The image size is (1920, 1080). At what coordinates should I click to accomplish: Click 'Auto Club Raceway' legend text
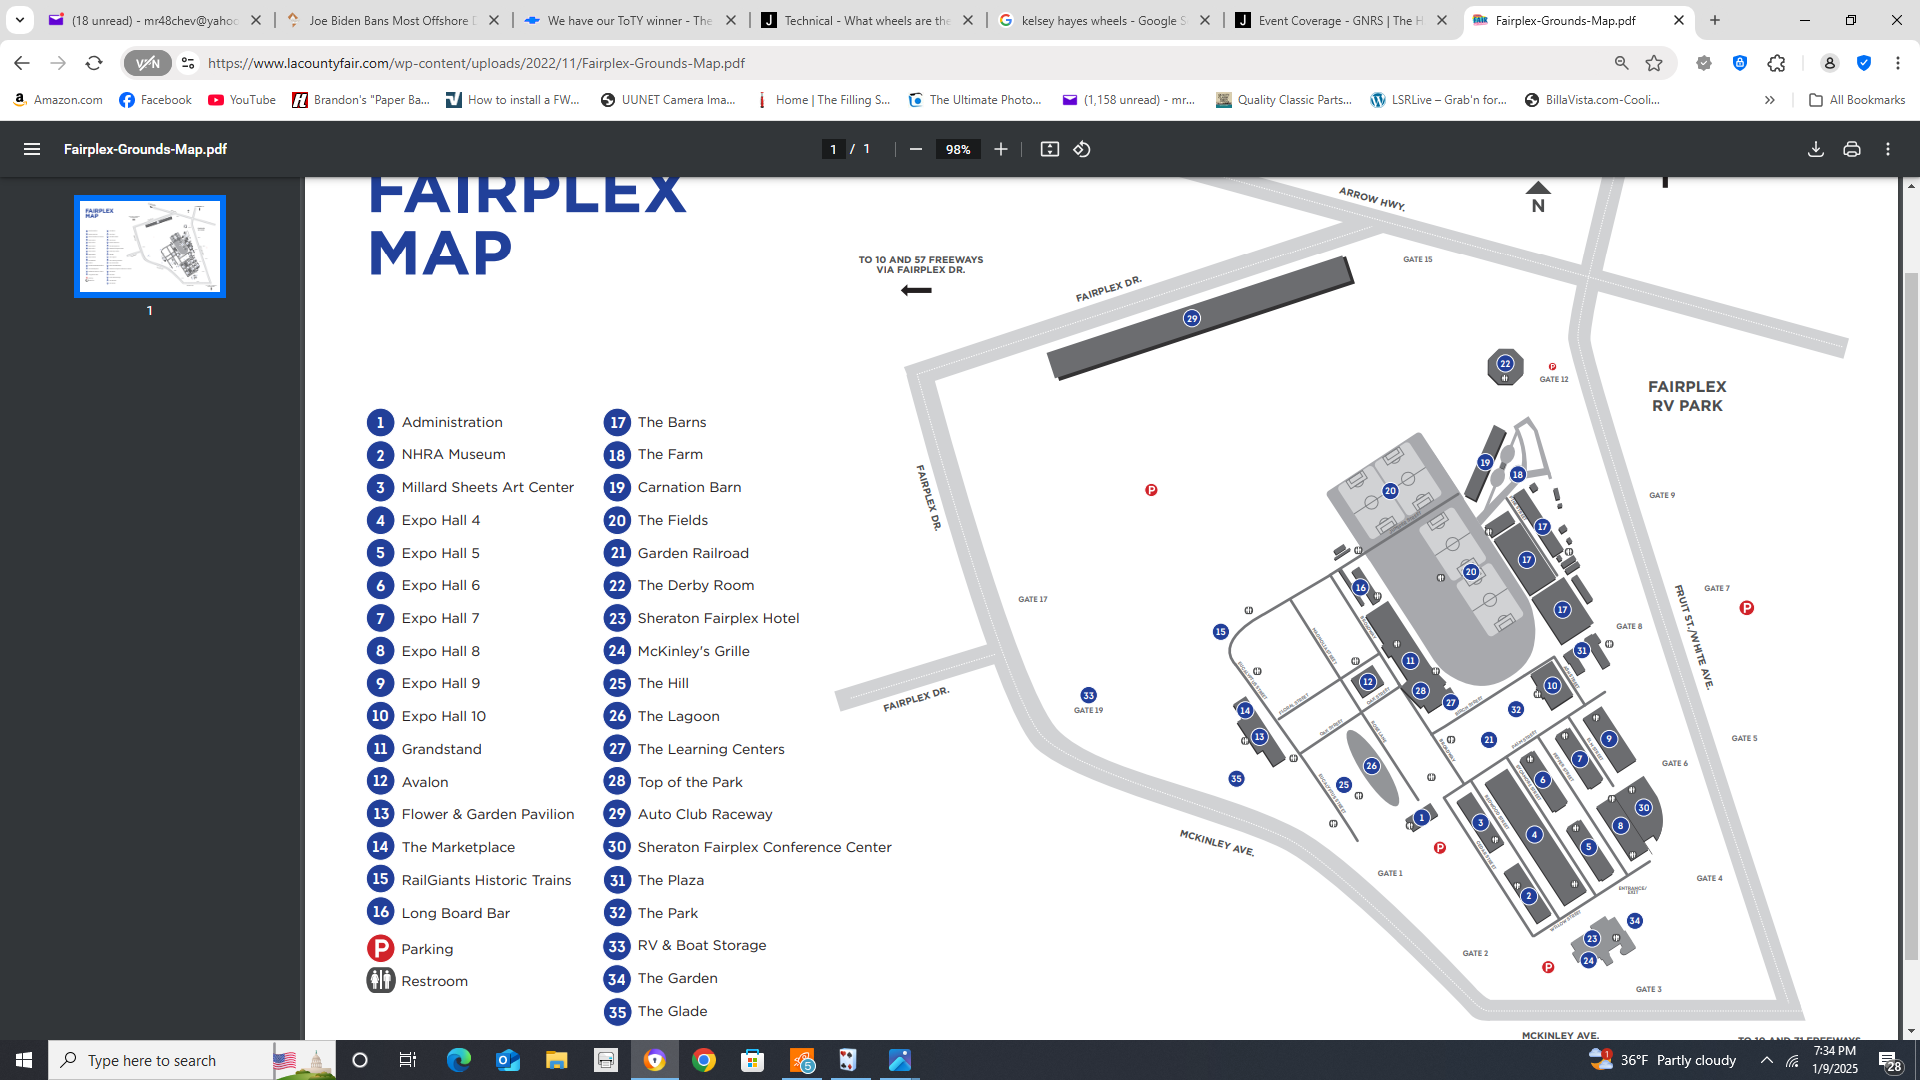[705, 814]
